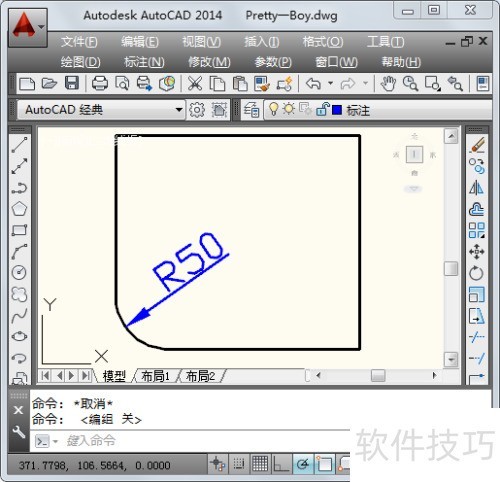Open the Workspace Settings gear
The height and width of the screenshot is (482, 500).
[197, 110]
